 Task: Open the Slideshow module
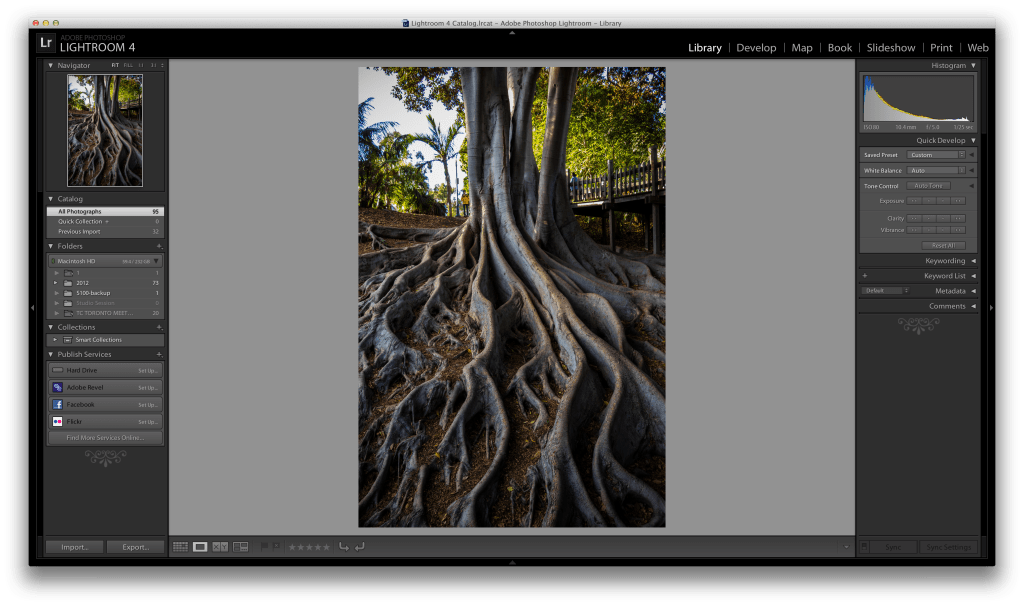[890, 48]
